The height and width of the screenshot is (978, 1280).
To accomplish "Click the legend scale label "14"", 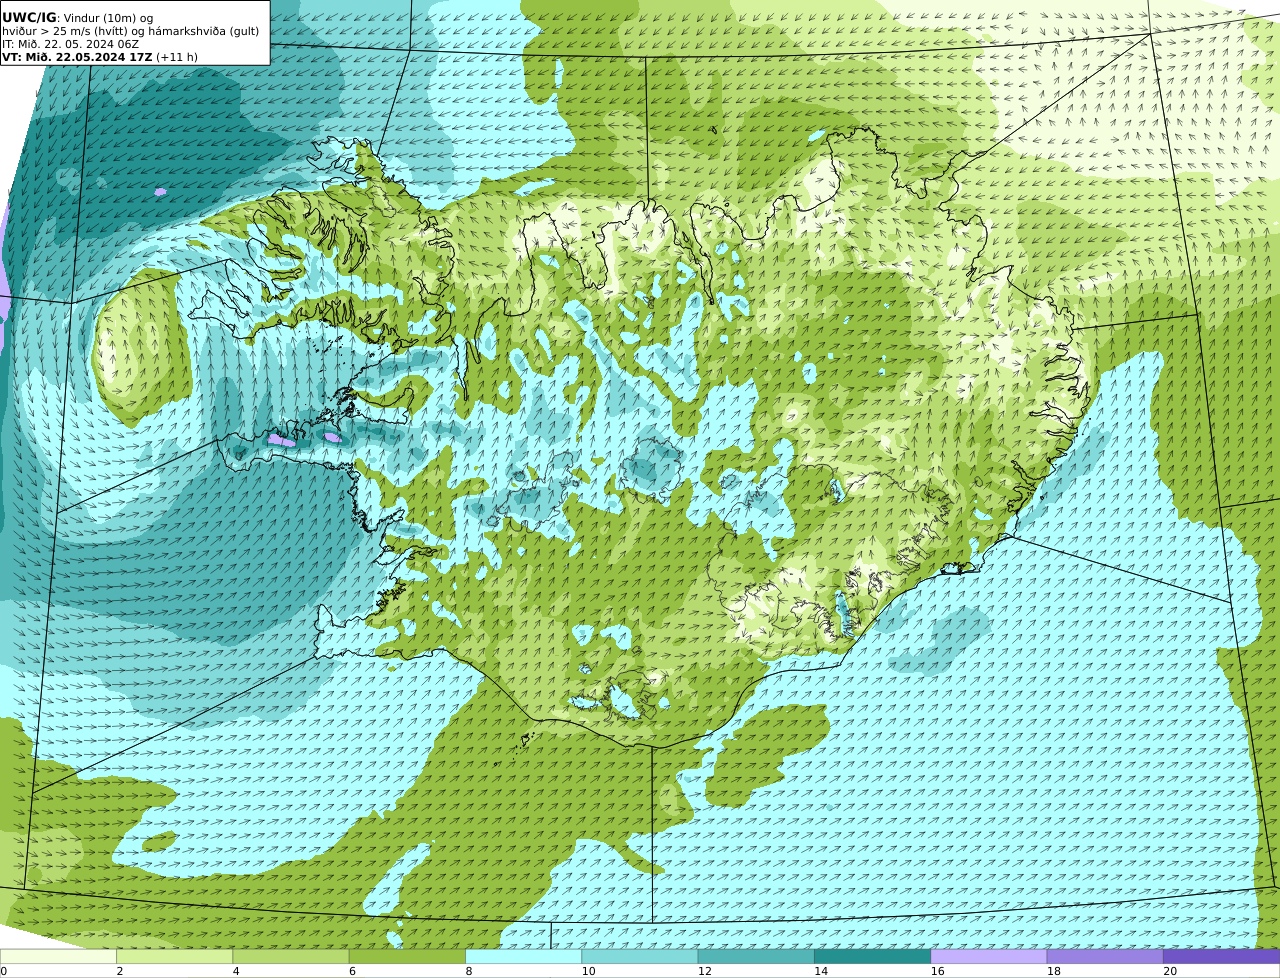I will [x=821, y=971].
